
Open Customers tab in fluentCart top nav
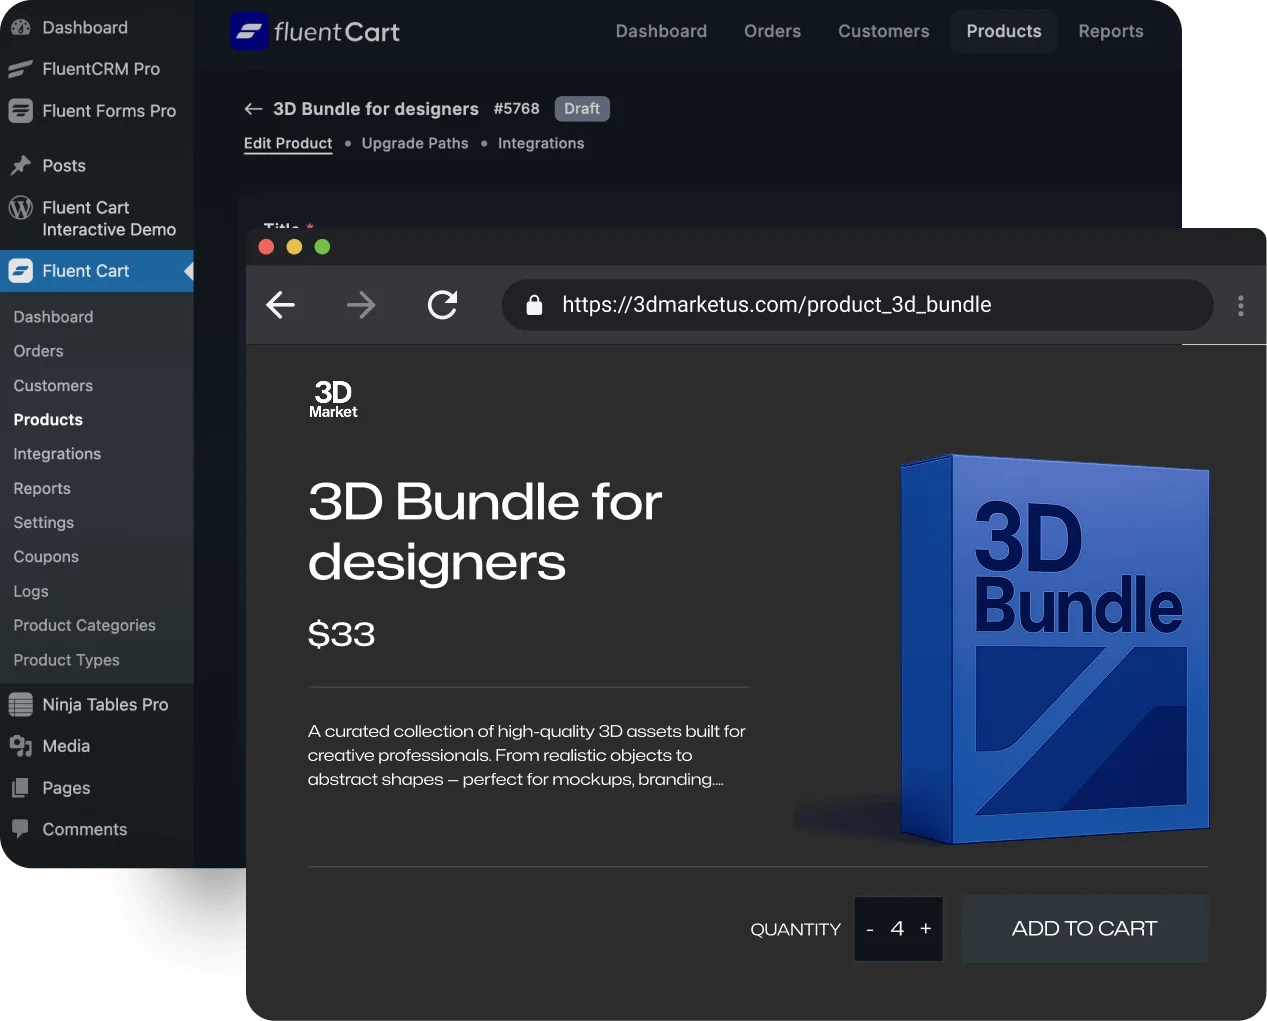[884, 31]
